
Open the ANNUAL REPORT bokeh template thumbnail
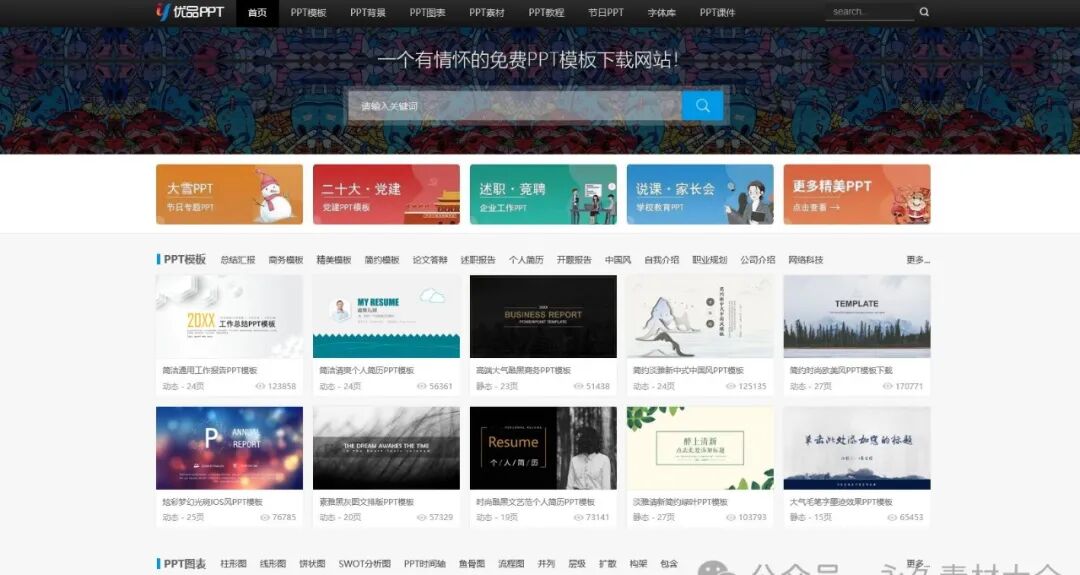point(229,448)
